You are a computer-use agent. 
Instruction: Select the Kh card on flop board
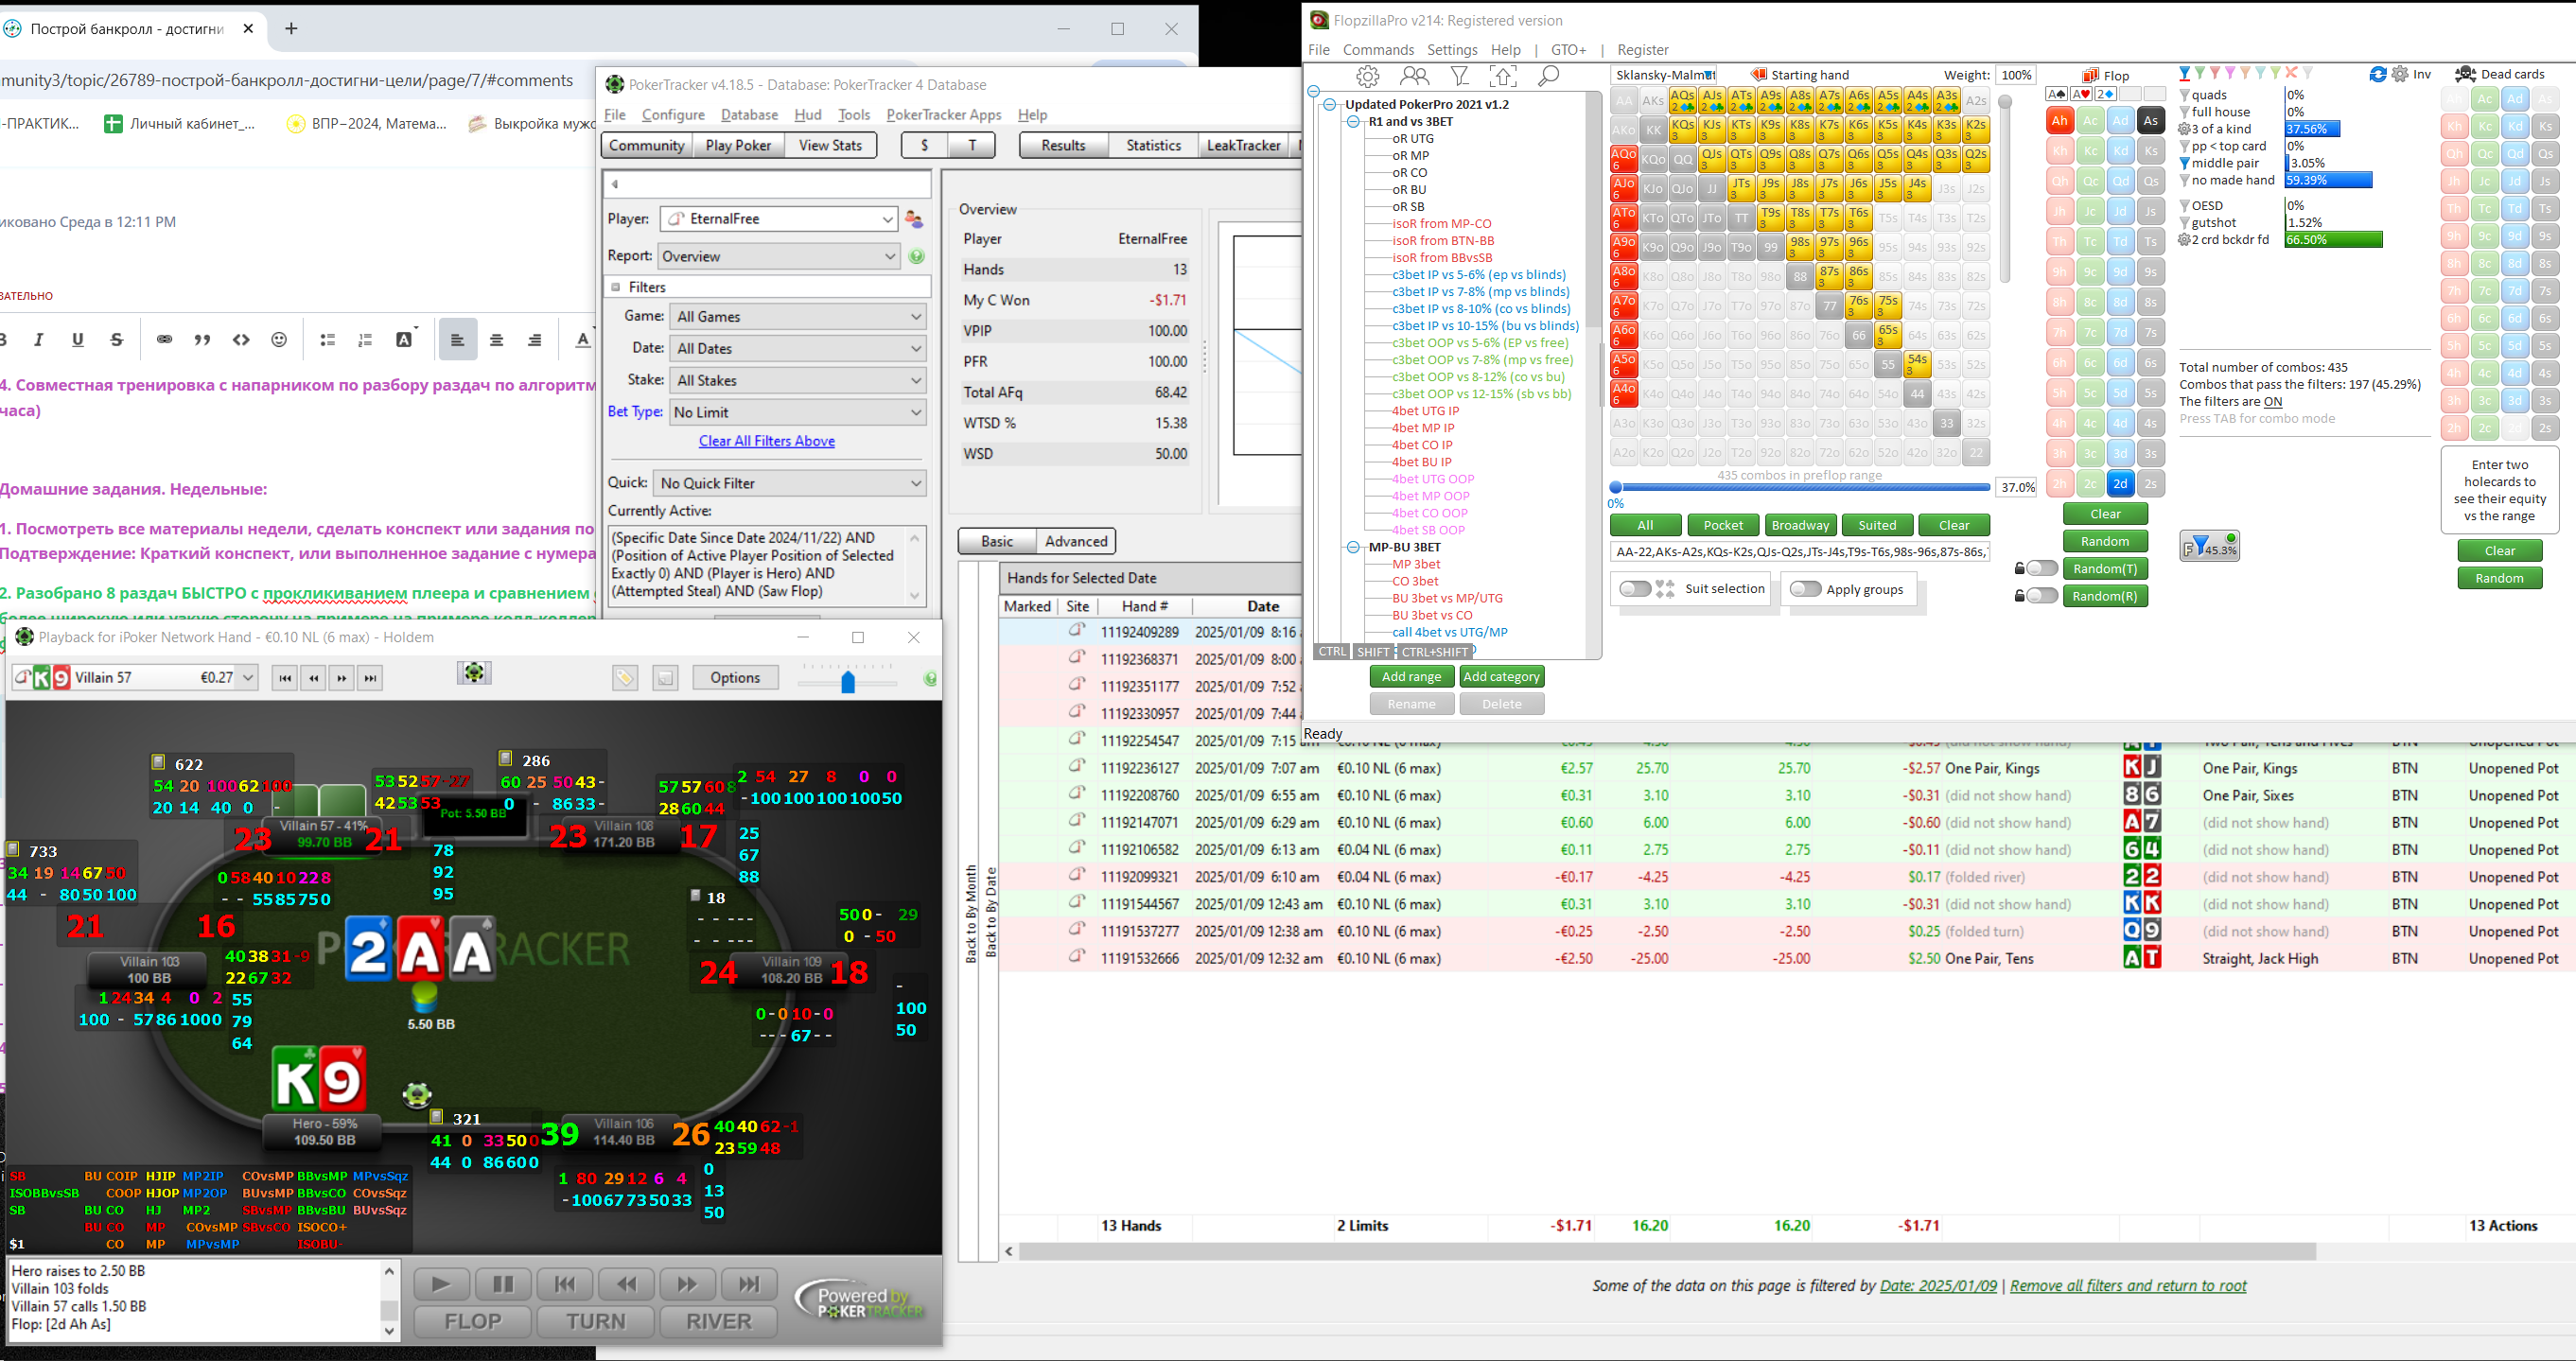pos(2059,151)
